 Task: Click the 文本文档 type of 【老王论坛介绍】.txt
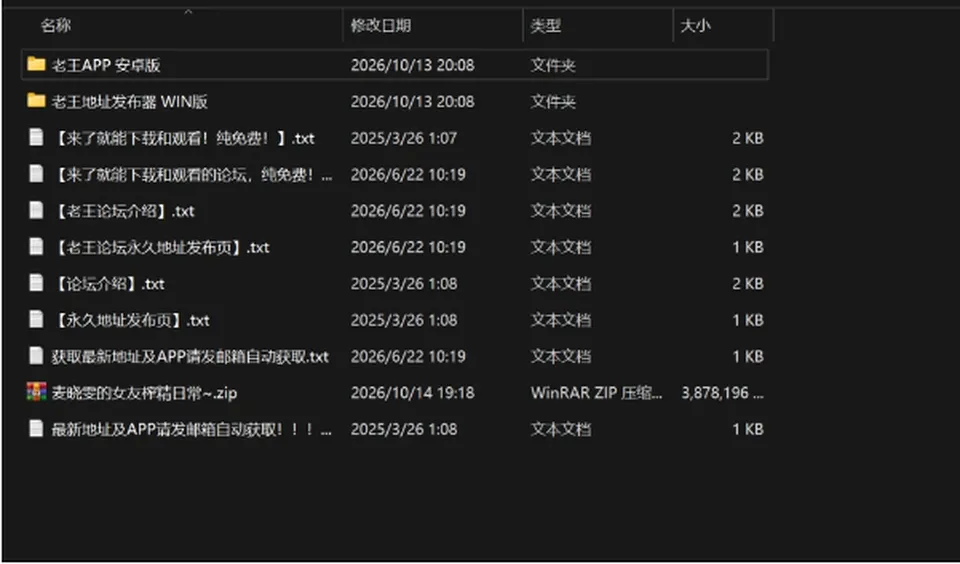click(560, 211)
